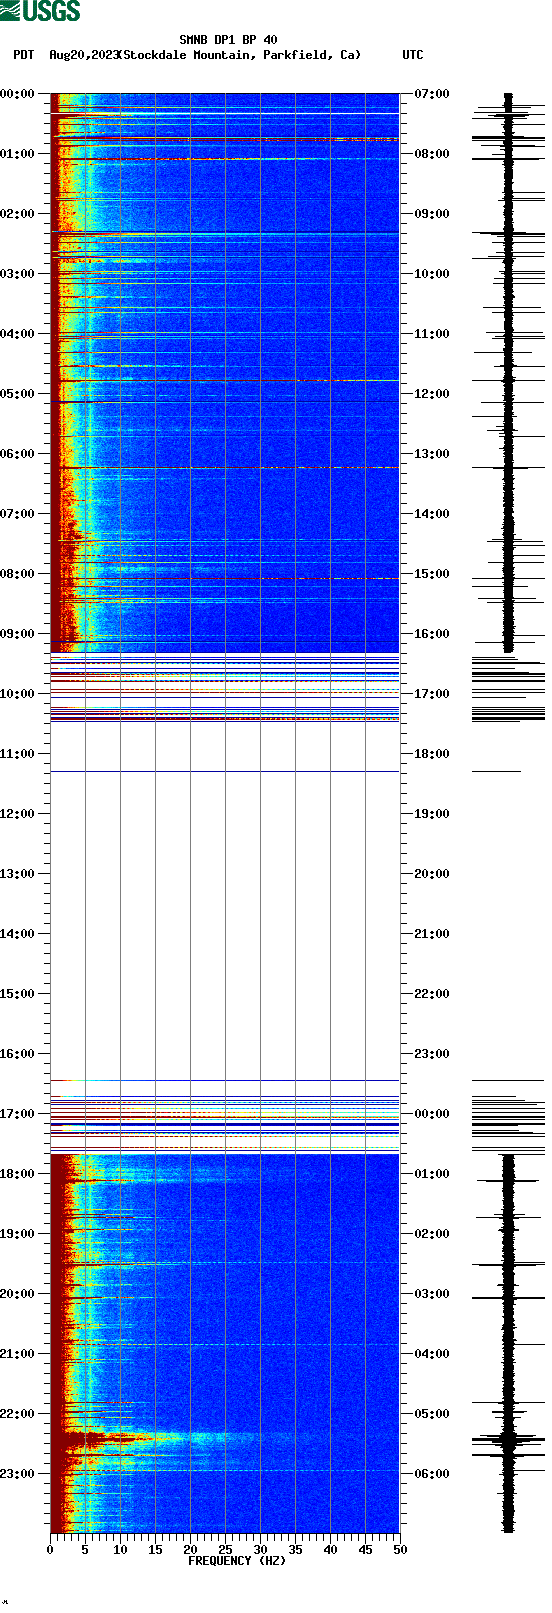Image resolution: width=552 pixels, height=1613 pixels.
Task: Click the 06:00 PDT time label
Action: (17, 454)
